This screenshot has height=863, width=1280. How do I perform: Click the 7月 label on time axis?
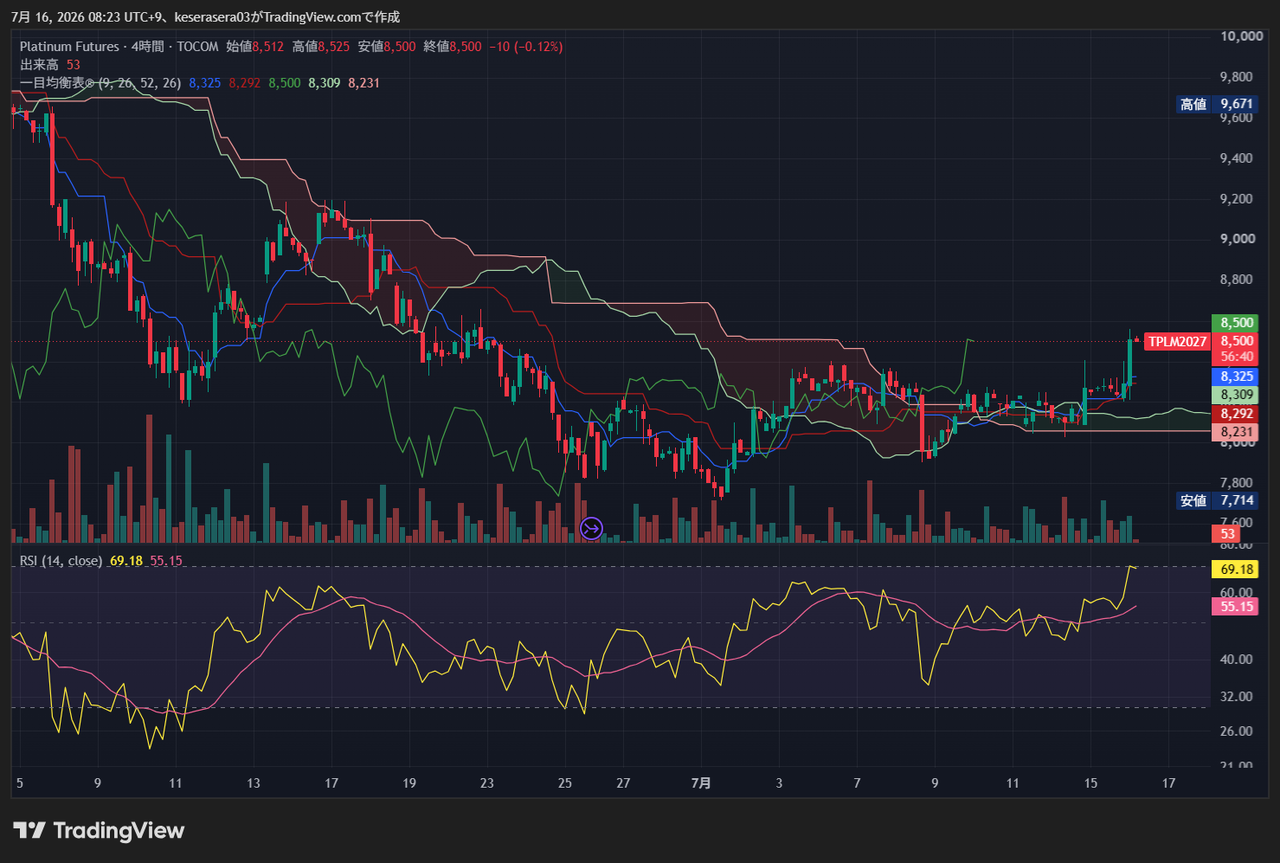coord(701,783)
